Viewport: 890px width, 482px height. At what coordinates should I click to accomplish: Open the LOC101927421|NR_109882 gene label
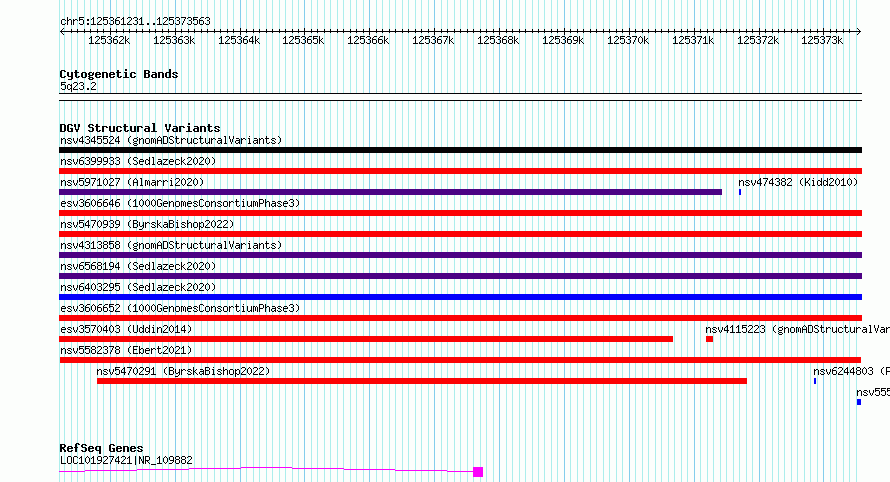126,460
